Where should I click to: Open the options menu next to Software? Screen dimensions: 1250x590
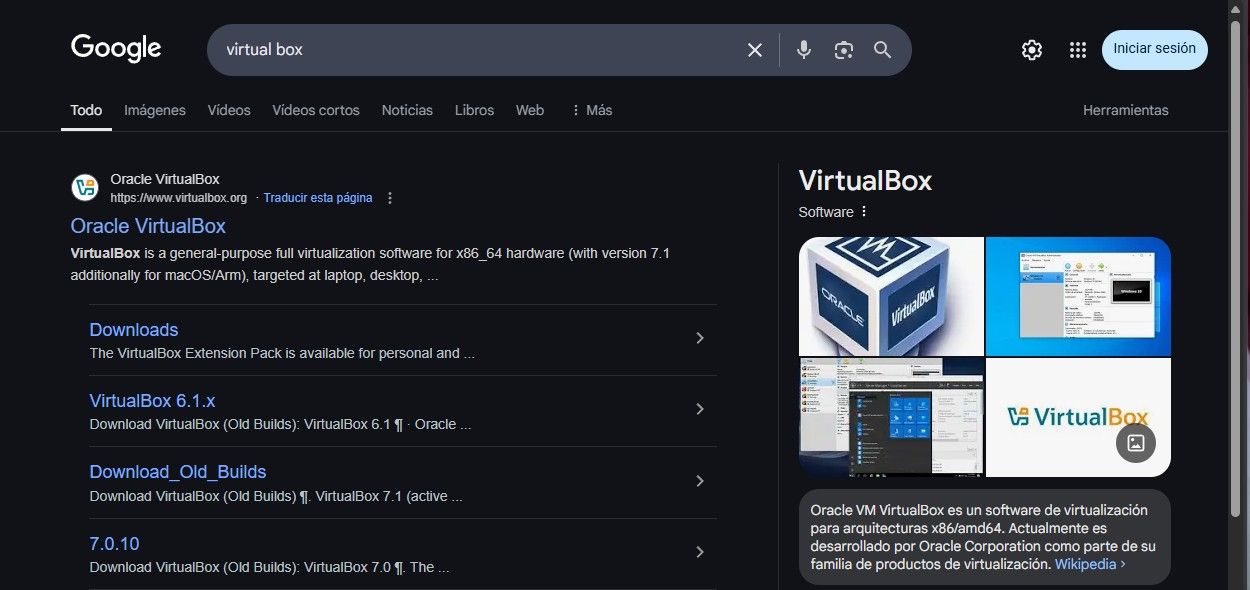[x=864, y=212]
